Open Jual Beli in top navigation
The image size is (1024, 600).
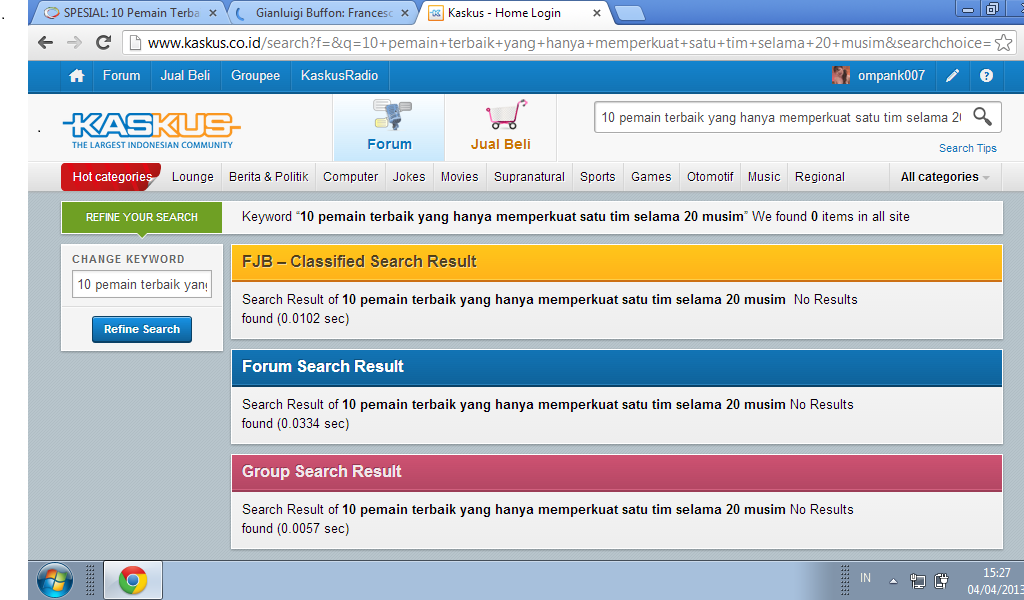point(185,76)
